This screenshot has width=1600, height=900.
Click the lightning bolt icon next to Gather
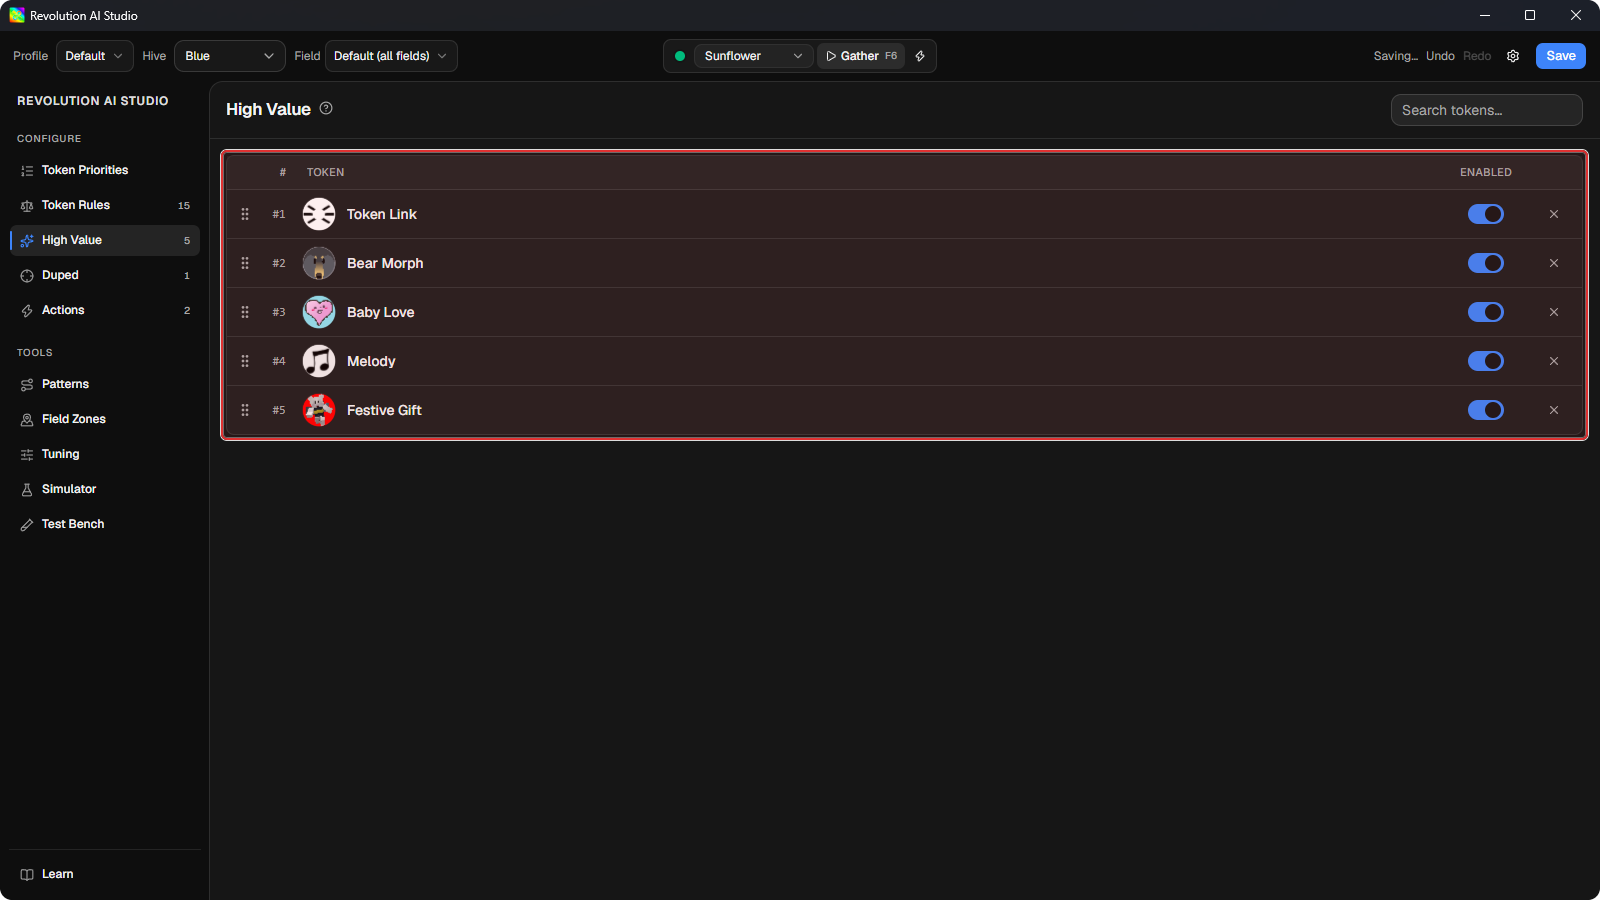(920, 56)
